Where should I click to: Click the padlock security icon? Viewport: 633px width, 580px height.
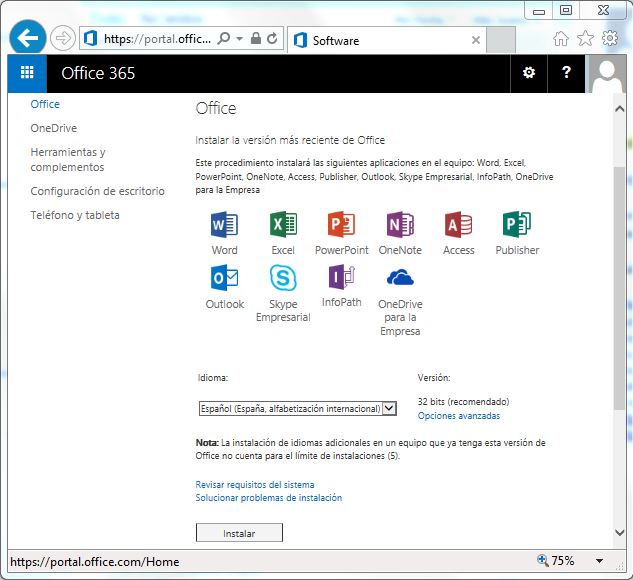[256, 38]
